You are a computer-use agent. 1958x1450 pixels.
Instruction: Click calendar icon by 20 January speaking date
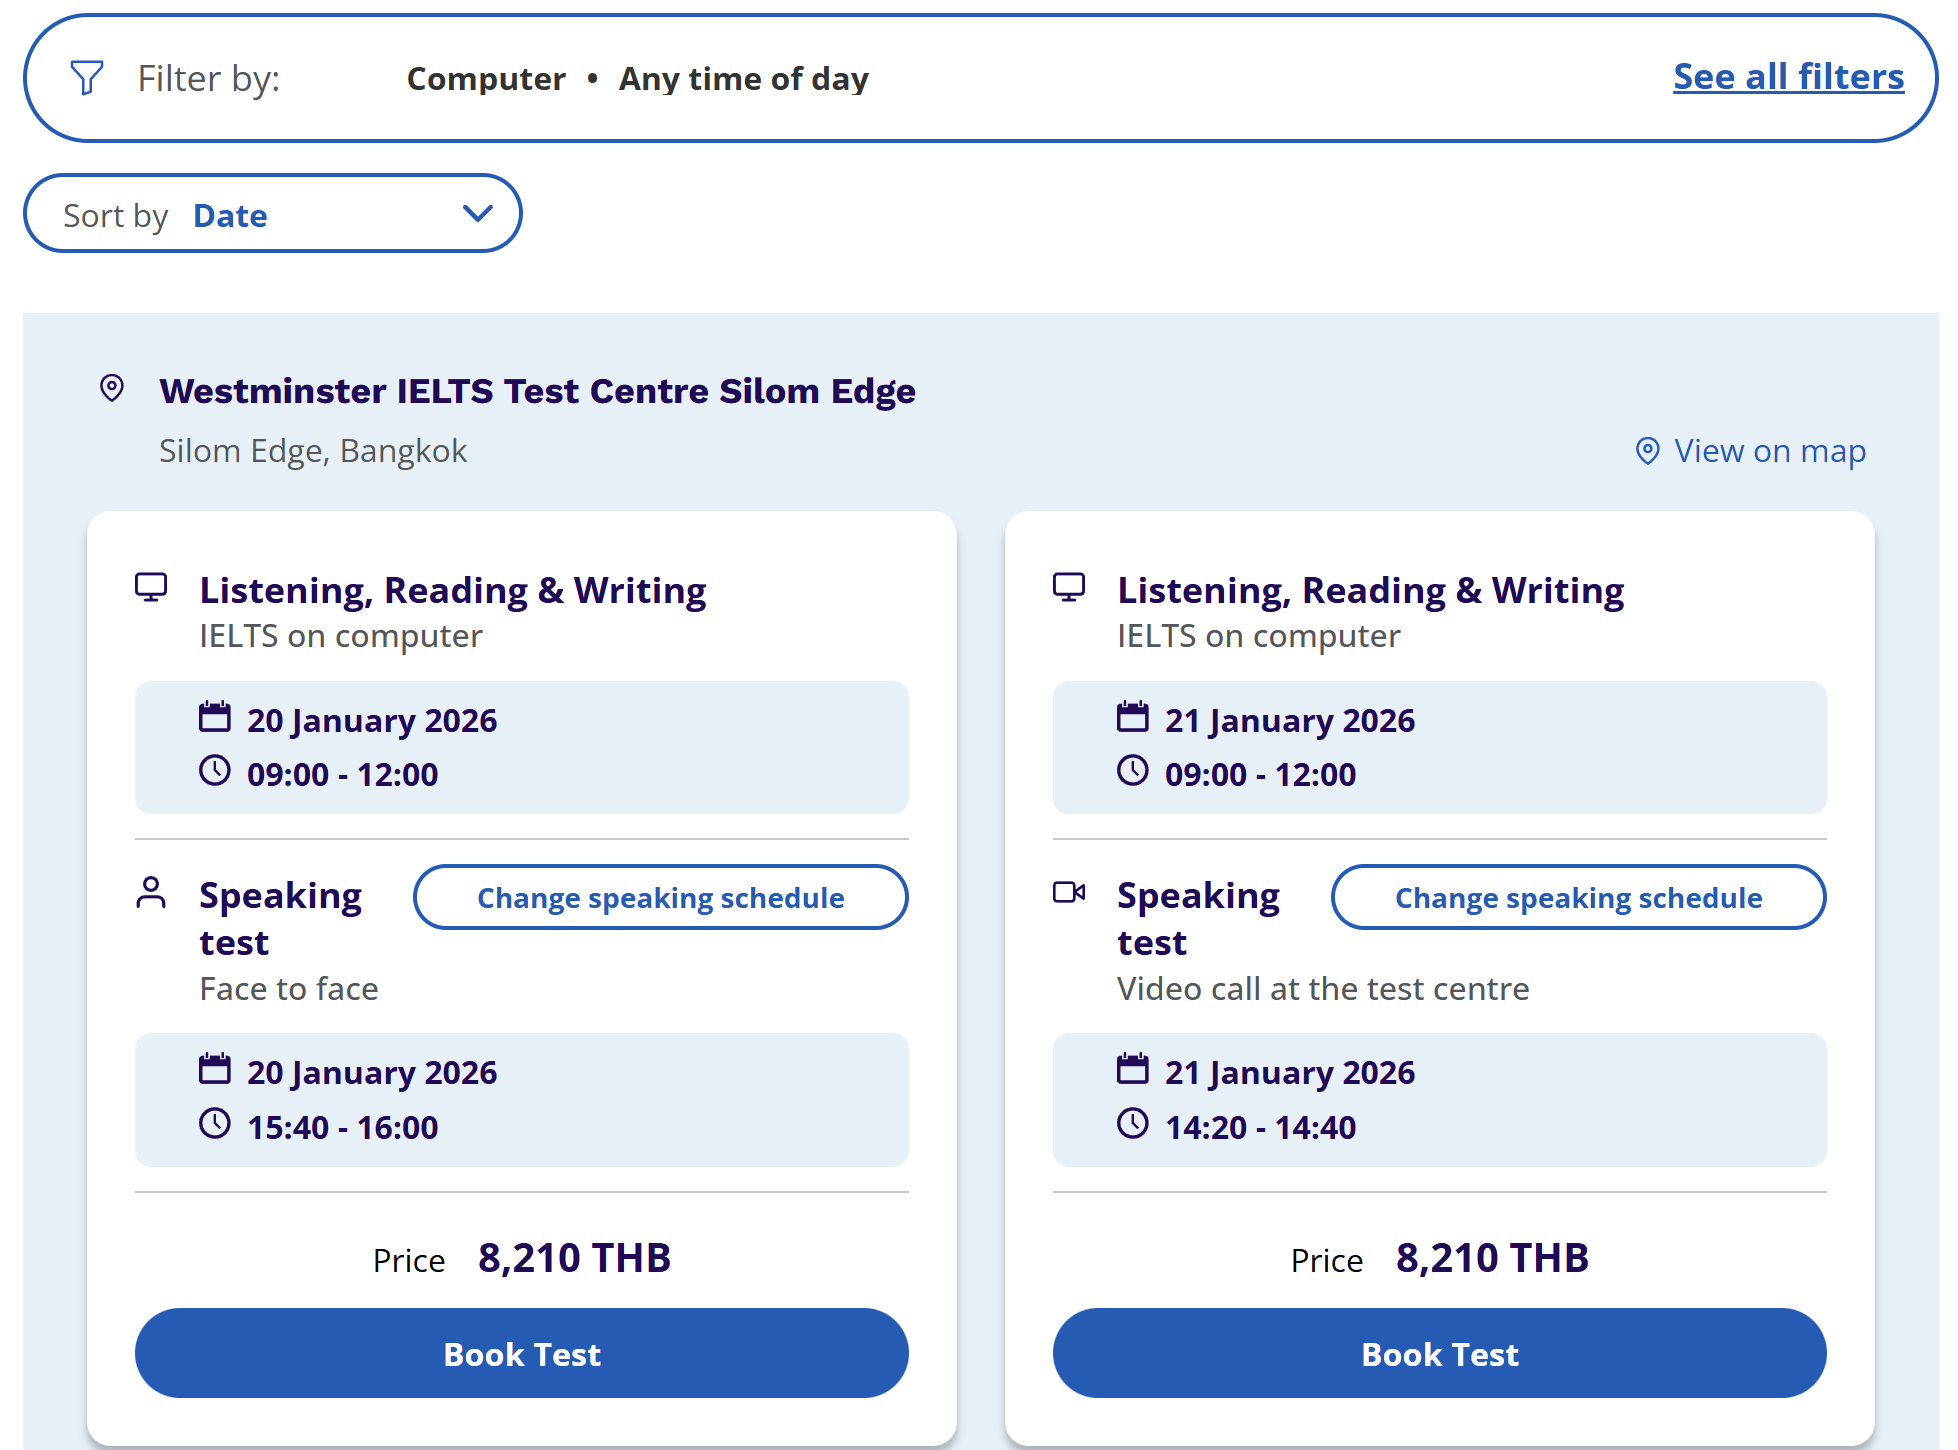click(x=215, y=1069)
